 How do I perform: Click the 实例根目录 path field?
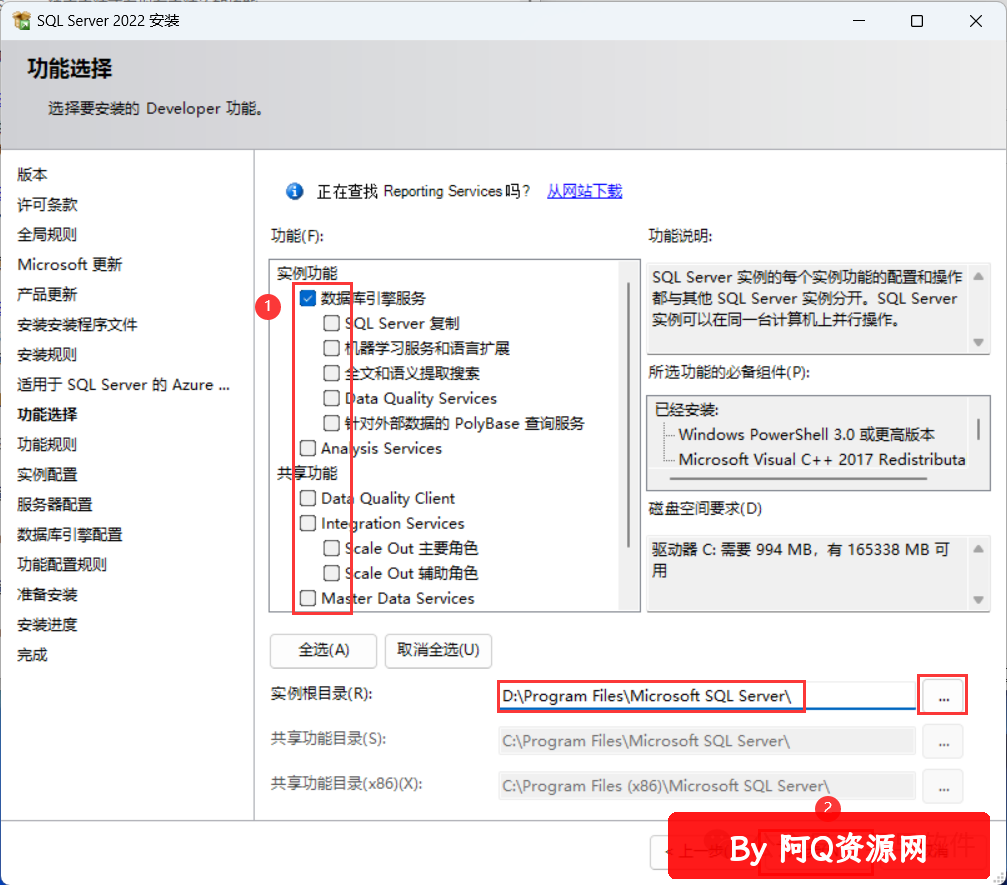(707, 696)
